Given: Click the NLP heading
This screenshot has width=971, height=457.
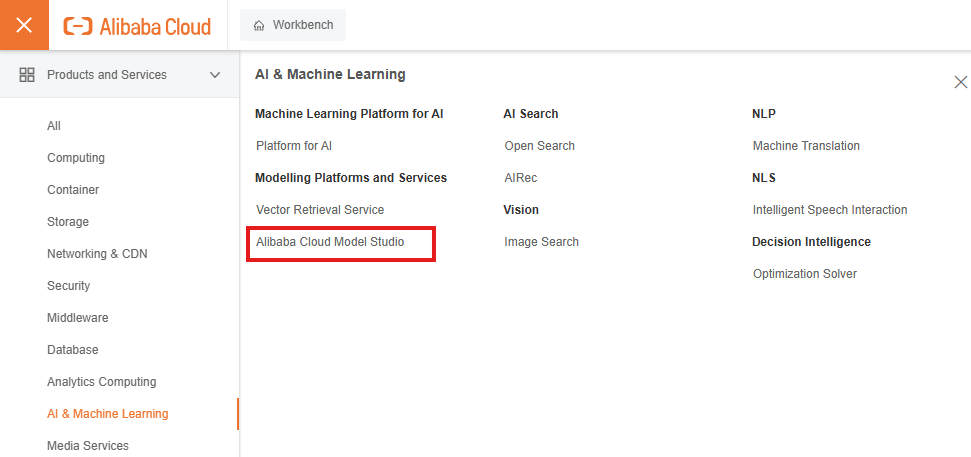Looking at the screenshot, I should click(764, 114).
